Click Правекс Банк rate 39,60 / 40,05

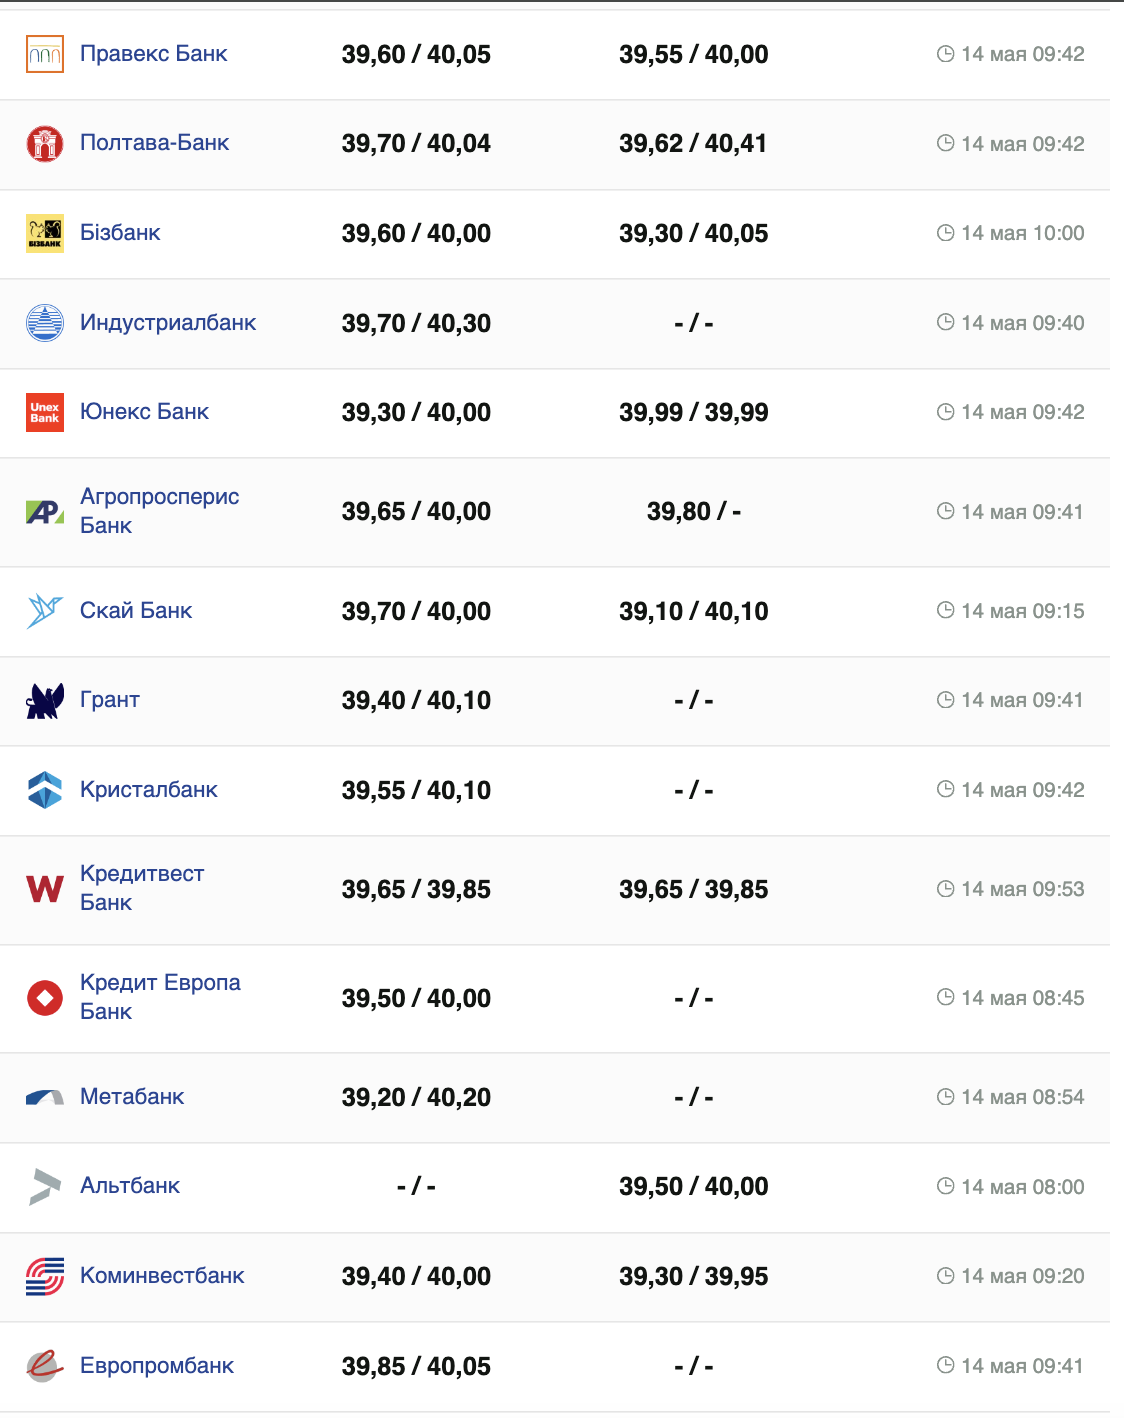pos(416,54)
